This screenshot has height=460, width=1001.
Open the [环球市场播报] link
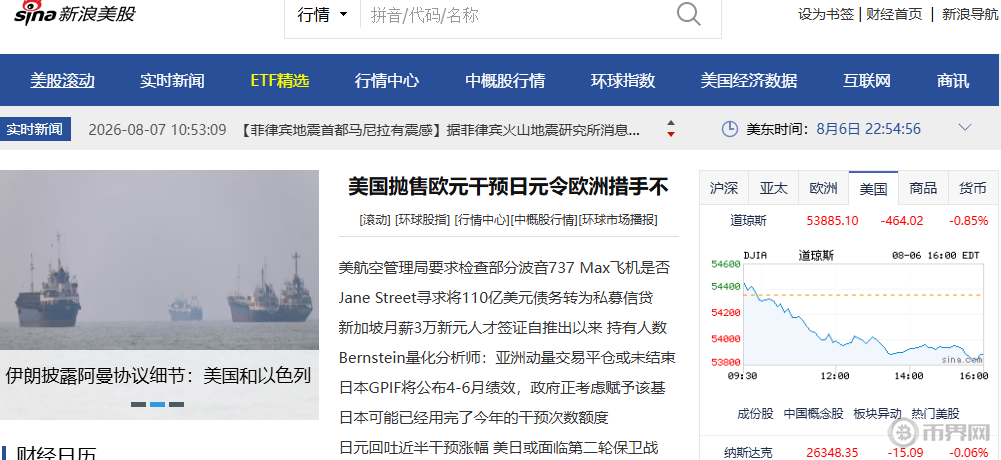[618, 220]
